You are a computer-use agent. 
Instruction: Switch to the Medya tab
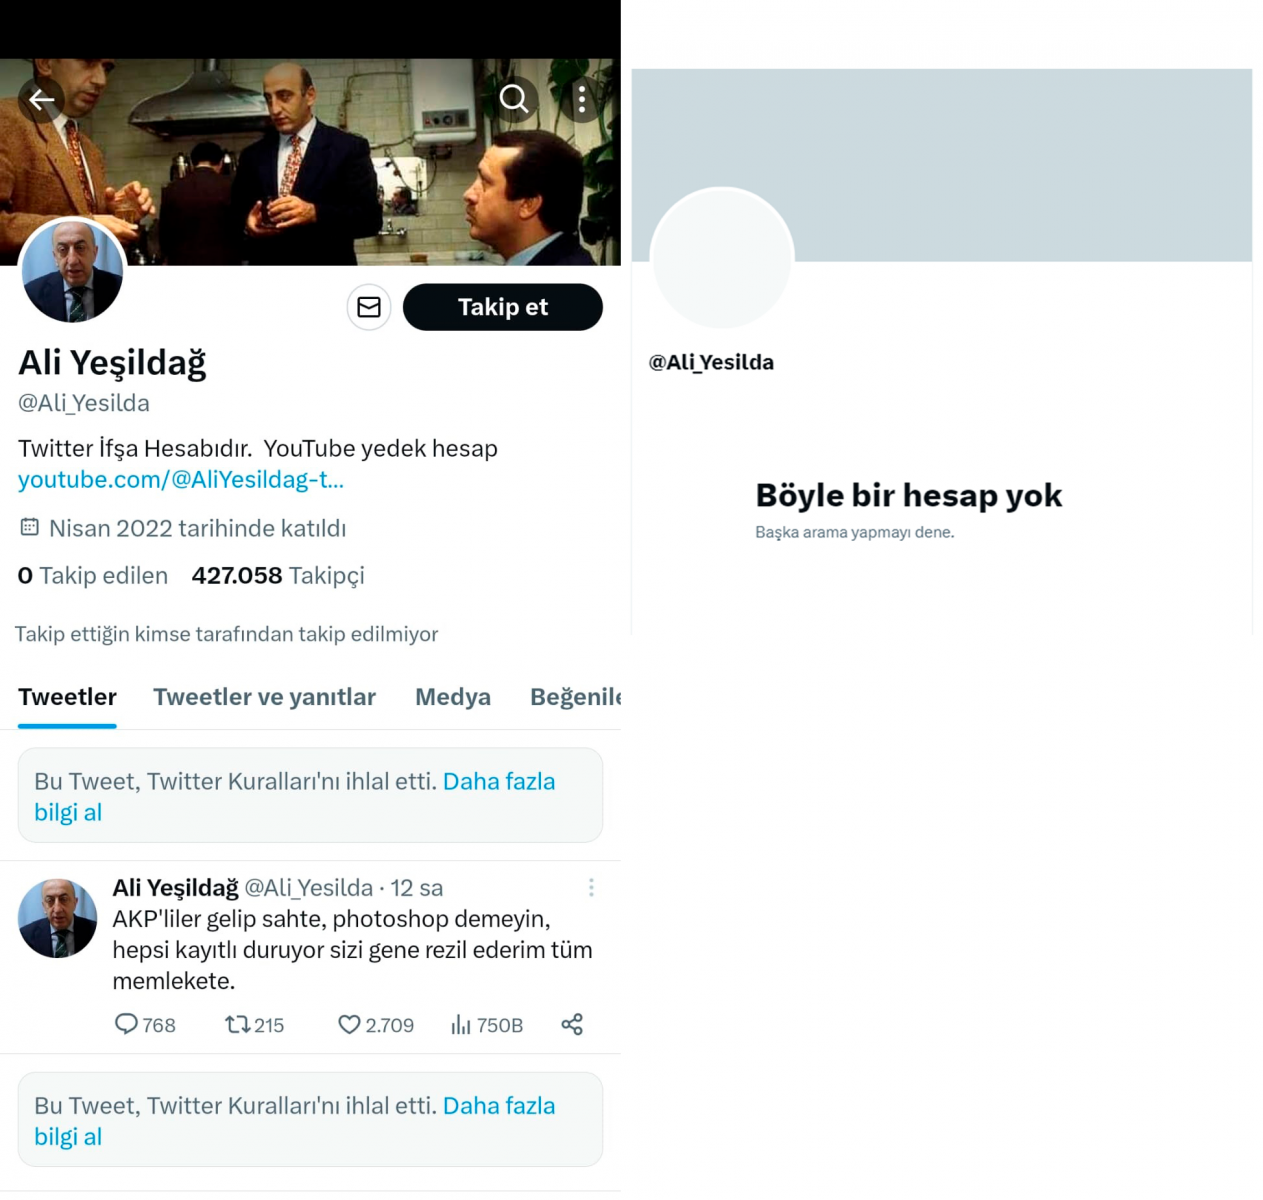[452, 697]
